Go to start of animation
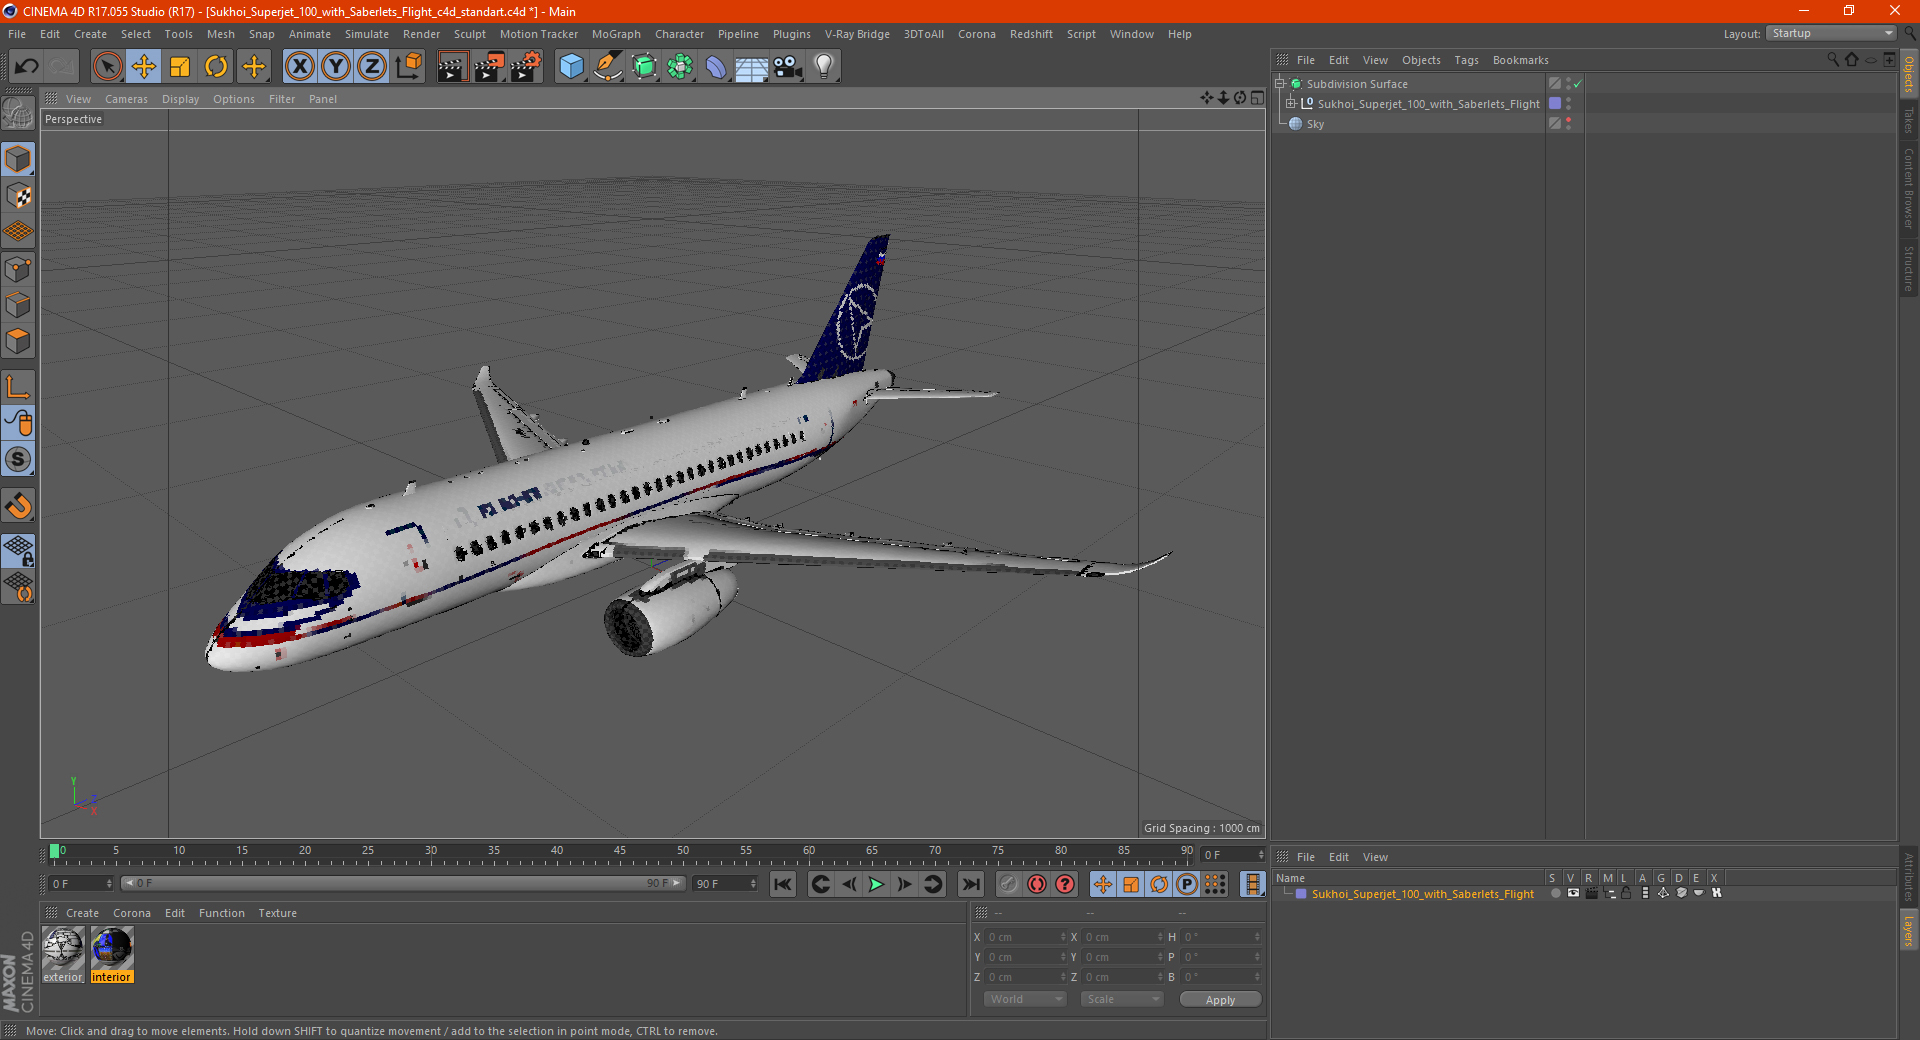The width and height of the screenshot is (1920, 1040). click(x=783, y=884)
